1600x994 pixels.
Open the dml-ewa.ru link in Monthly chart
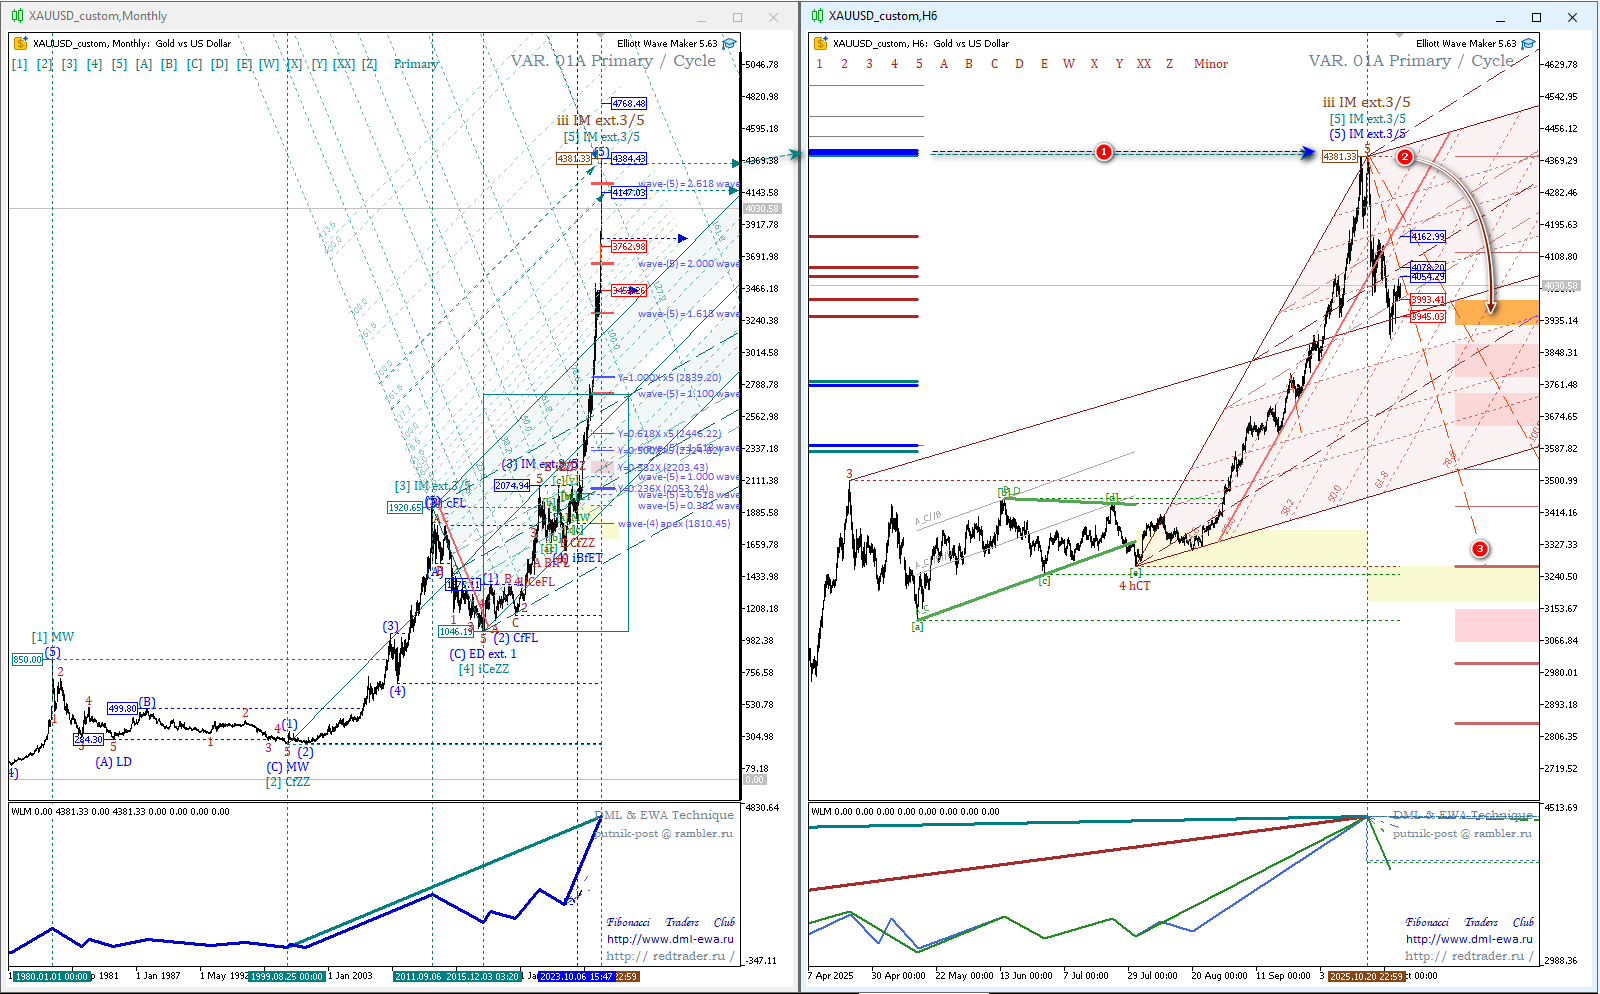(x=669, y=939)
